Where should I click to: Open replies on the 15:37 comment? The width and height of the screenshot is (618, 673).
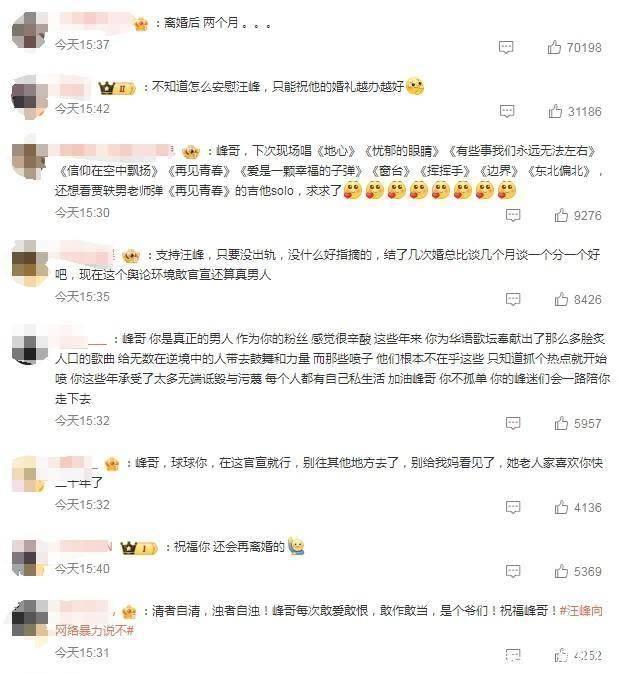[506, 47]
